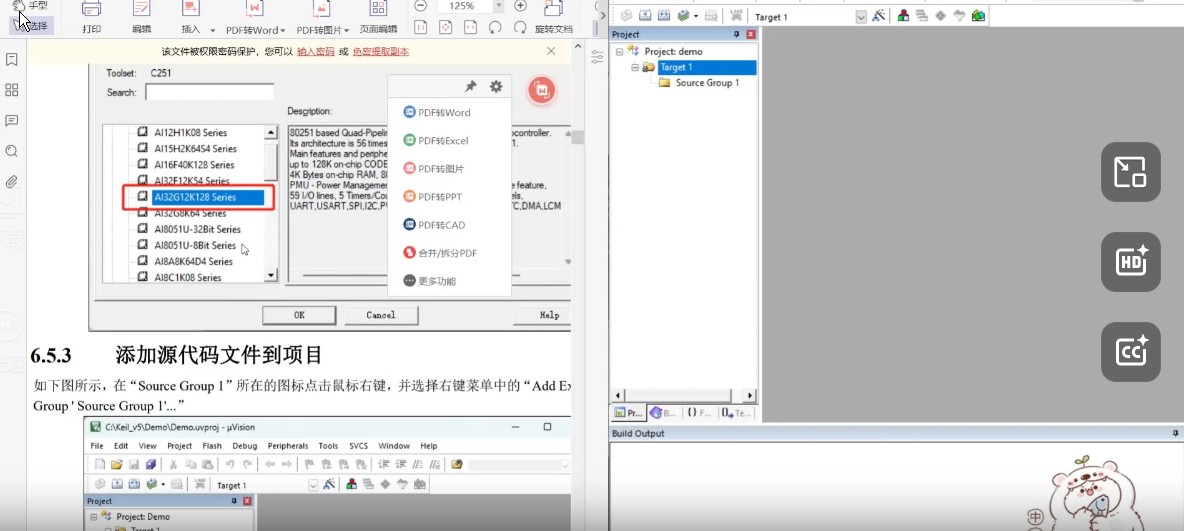Click the gear icon on conversion popup

(x=496, y=87)
